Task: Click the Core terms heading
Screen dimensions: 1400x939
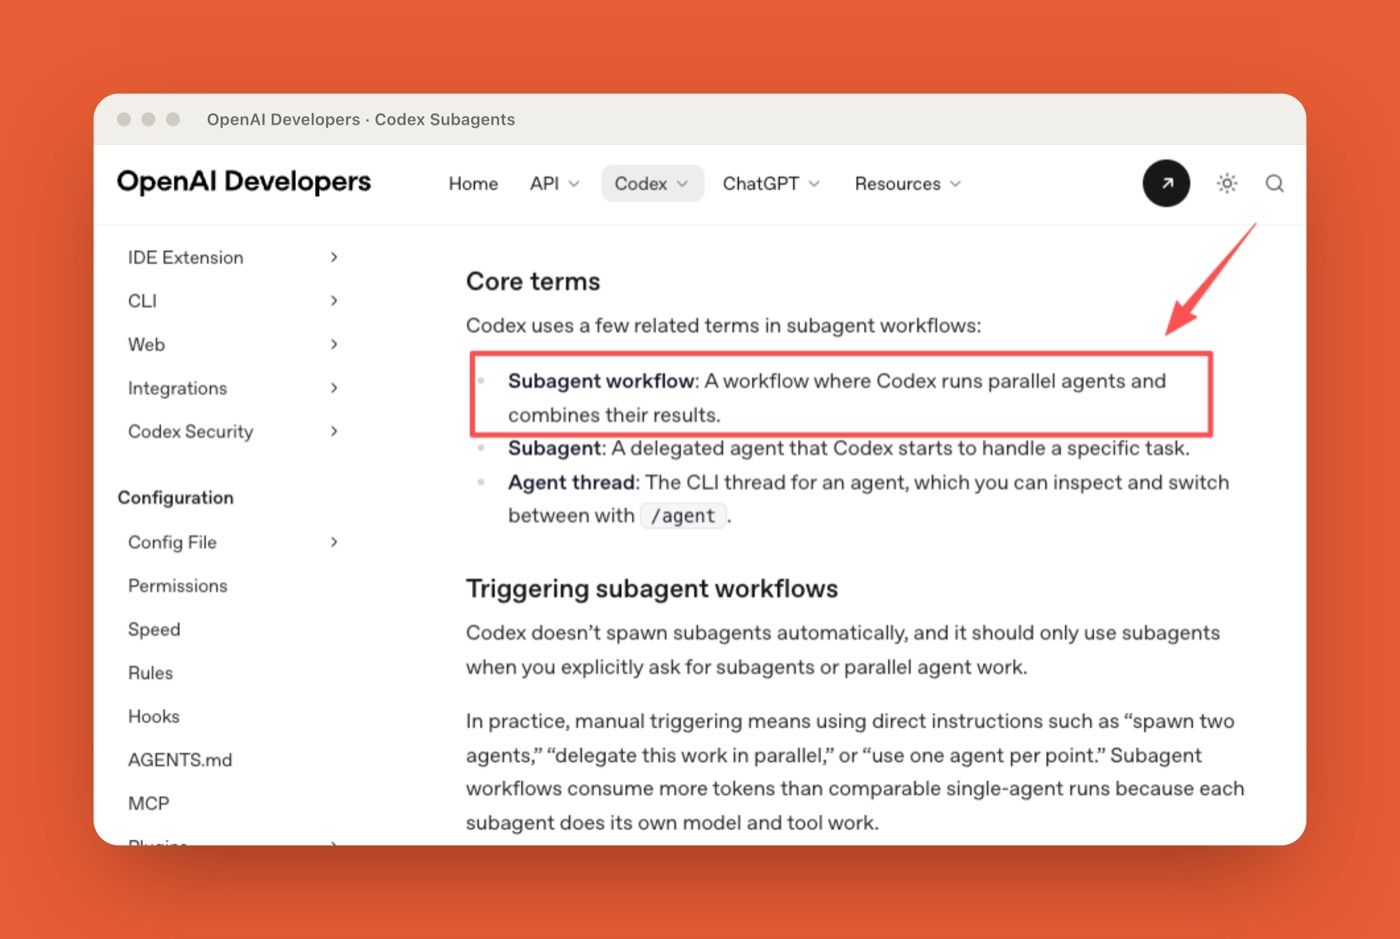Action: click(533, 281)
